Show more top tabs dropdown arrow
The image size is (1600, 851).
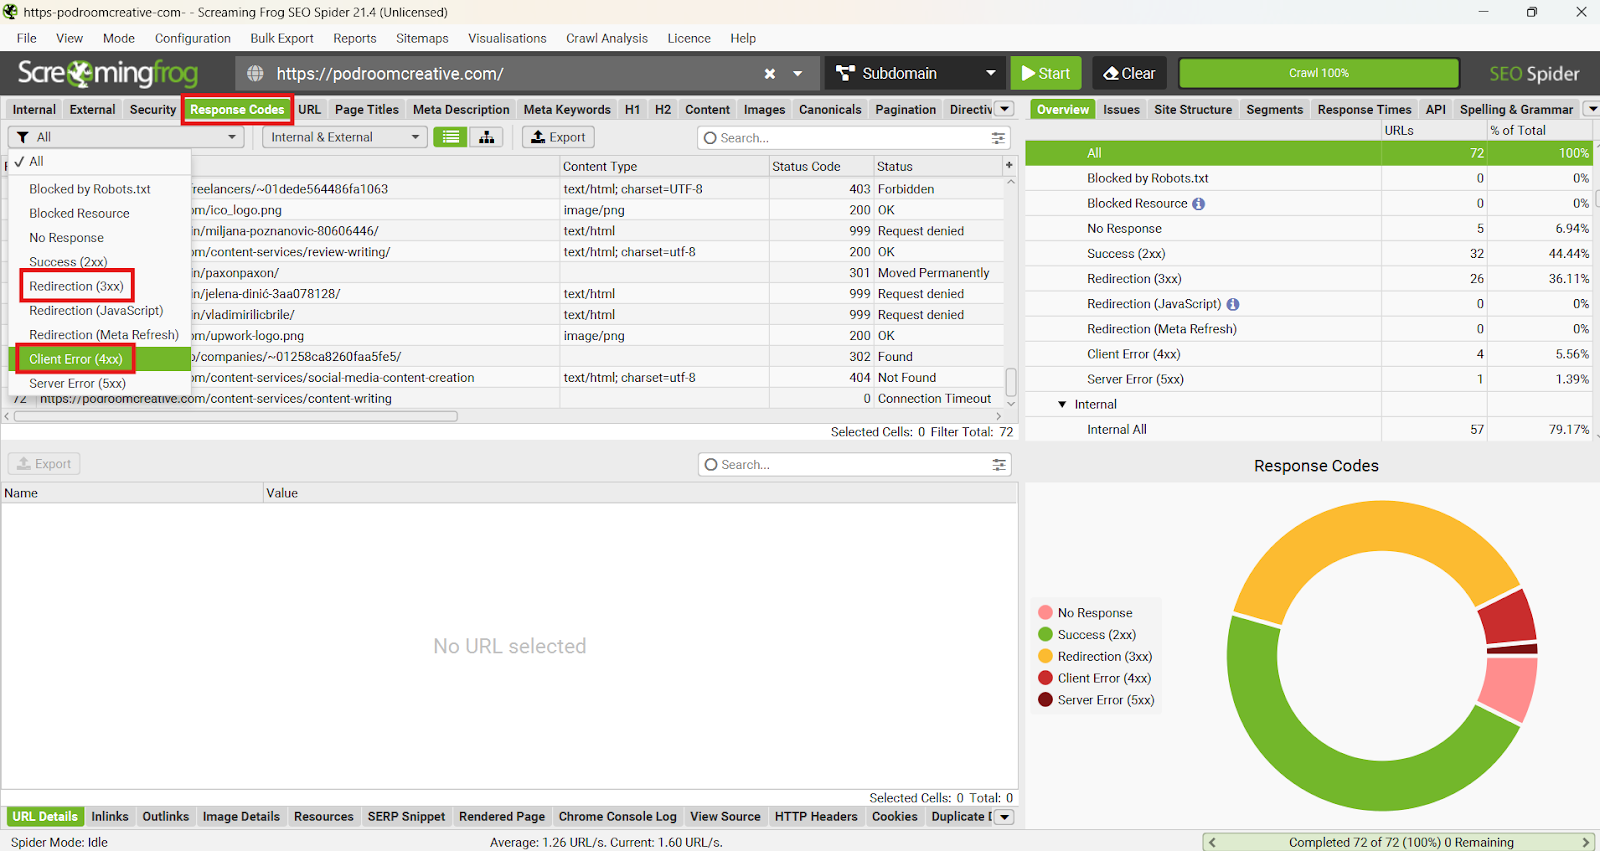tap(1005, 109)
